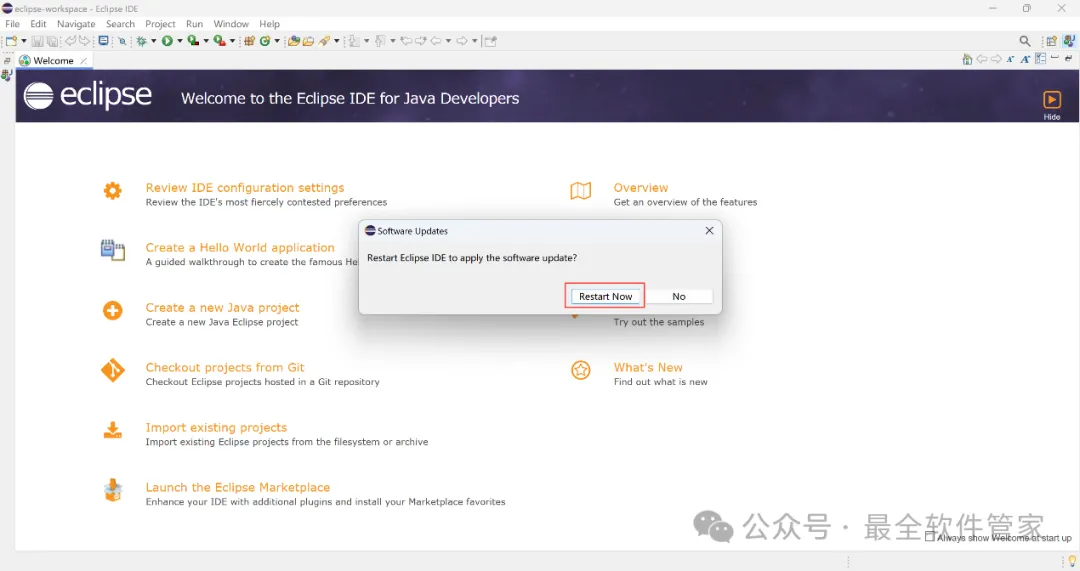This screenshot has height=571, width=1080.
Task: Open the Overview link
Action: 641,187
